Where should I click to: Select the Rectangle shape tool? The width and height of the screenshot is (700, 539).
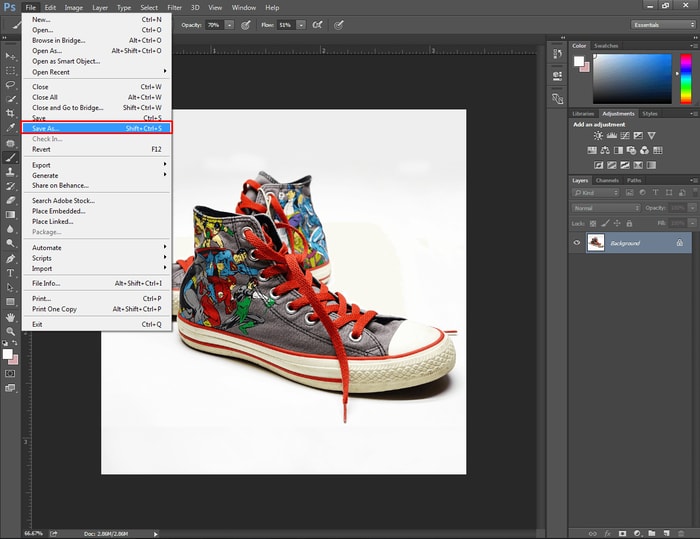click(x=10, y=302)
